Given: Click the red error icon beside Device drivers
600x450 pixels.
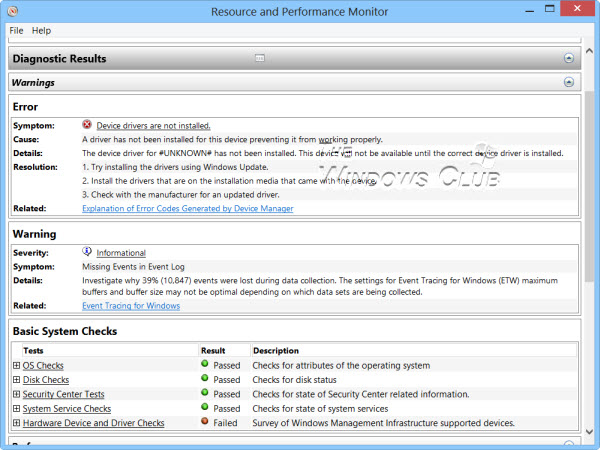Looking at the screenshot, I should click(87, 124).
